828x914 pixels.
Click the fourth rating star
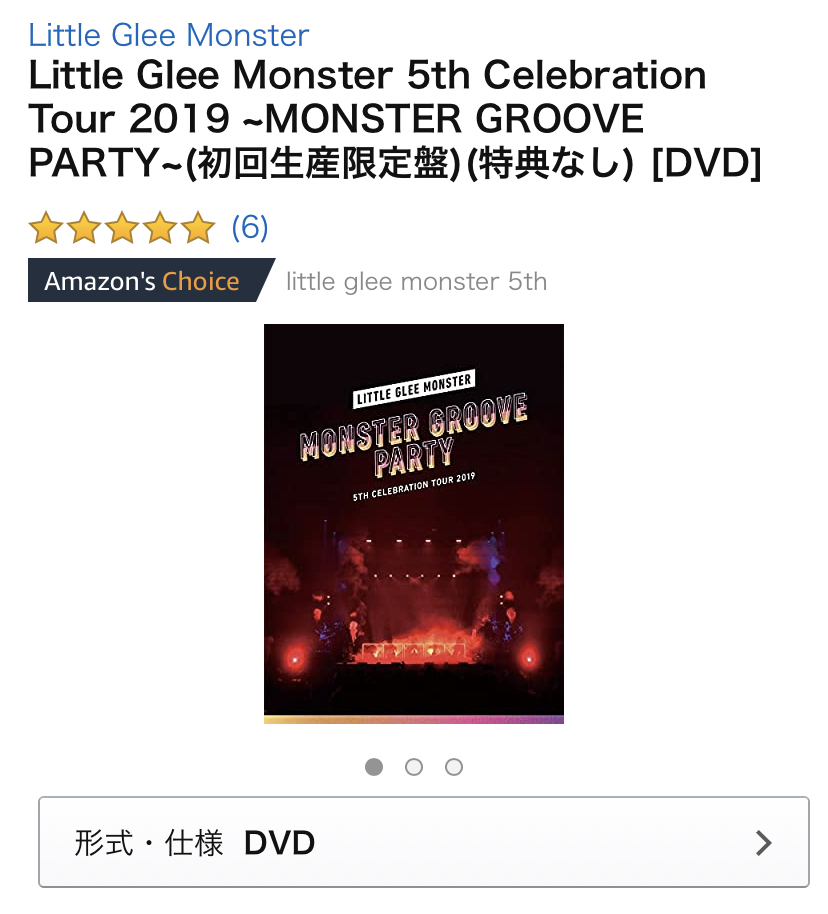click(160, 227)
